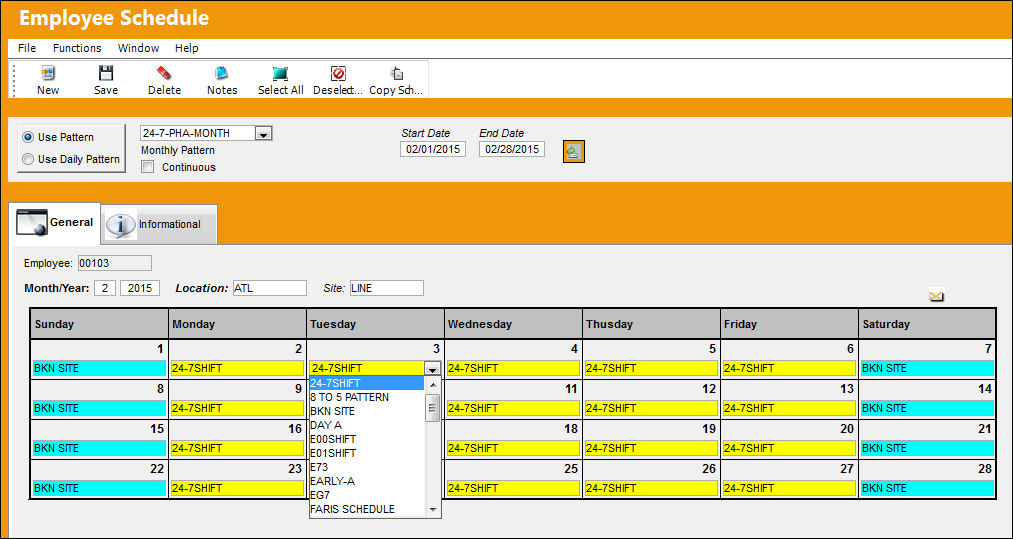Switch to the General tab
This screenshot has height=539, width=1013.
[56, 223]
